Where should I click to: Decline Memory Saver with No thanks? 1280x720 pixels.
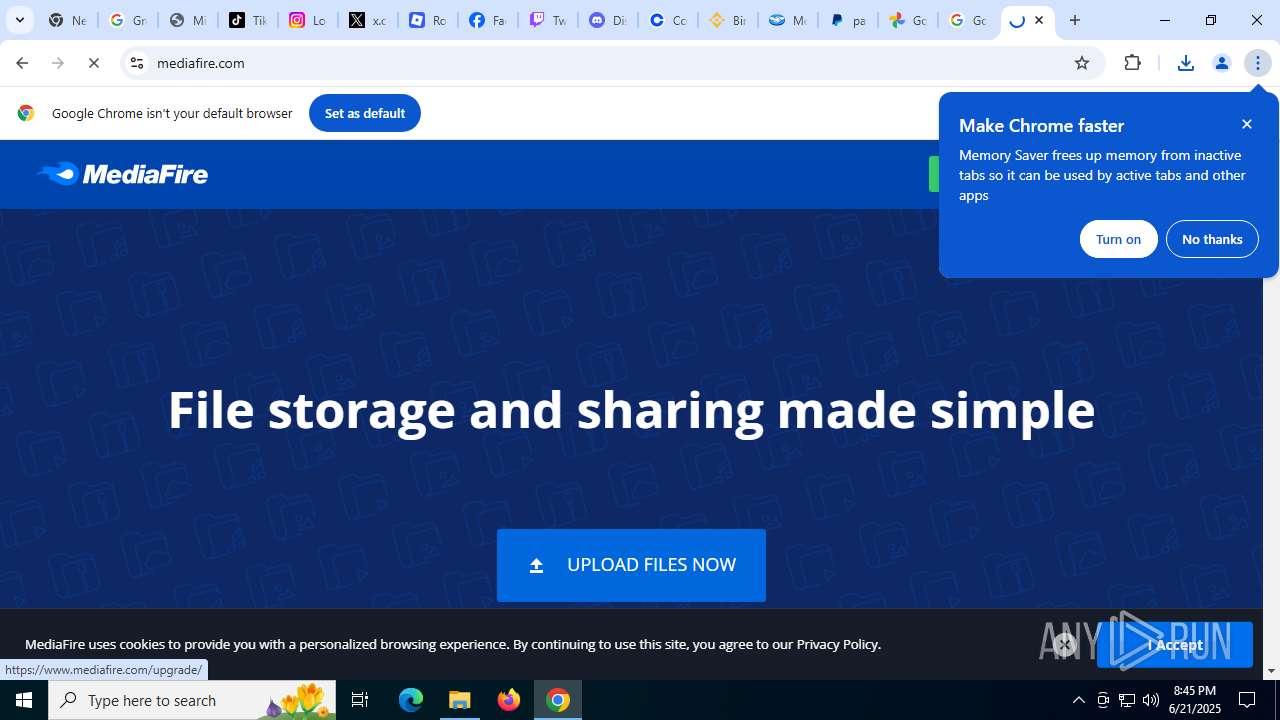point(1212,239)
